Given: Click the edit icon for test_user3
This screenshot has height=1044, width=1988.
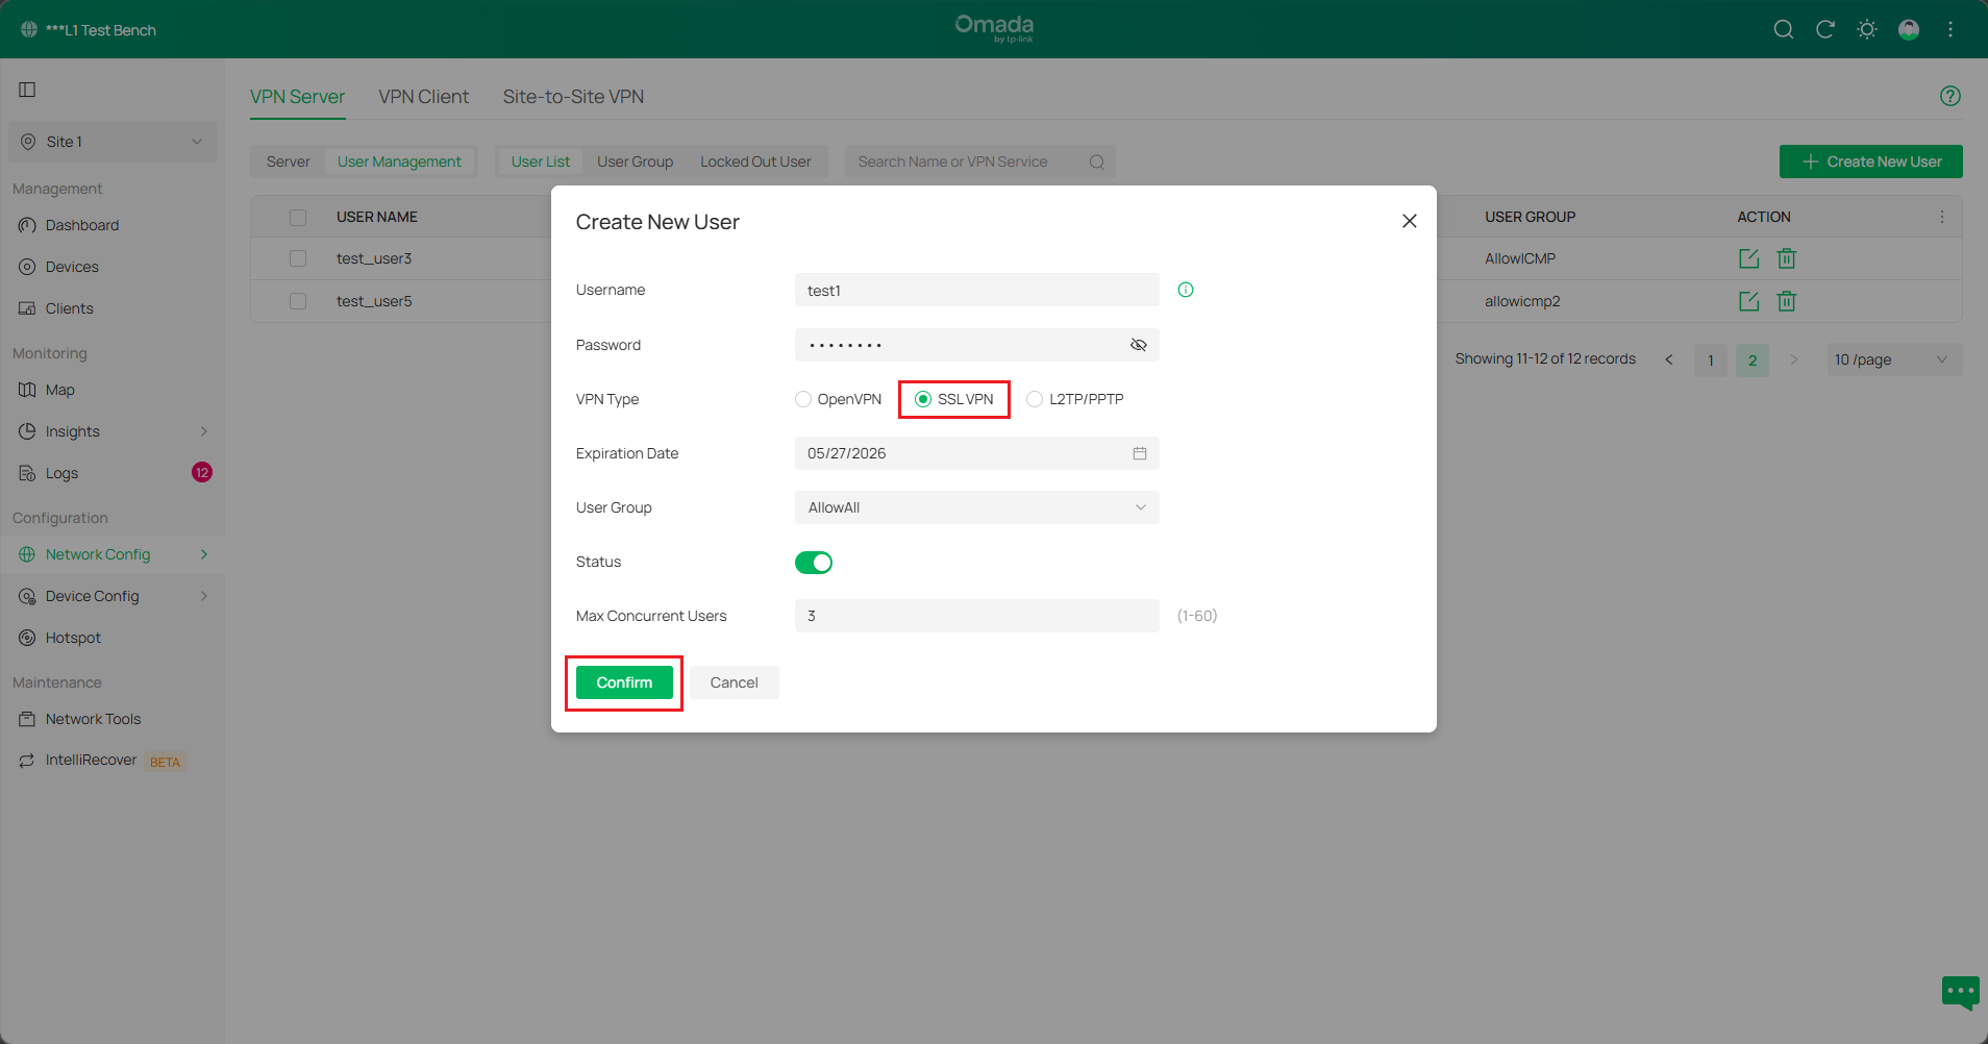Looking at the screenshot, I should 1749,258.
